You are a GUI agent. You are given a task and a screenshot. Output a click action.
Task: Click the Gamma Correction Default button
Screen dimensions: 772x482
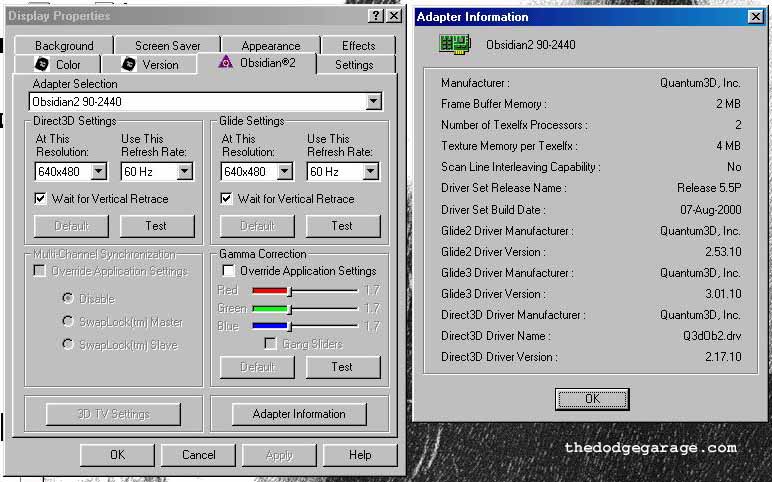point(257,367)
